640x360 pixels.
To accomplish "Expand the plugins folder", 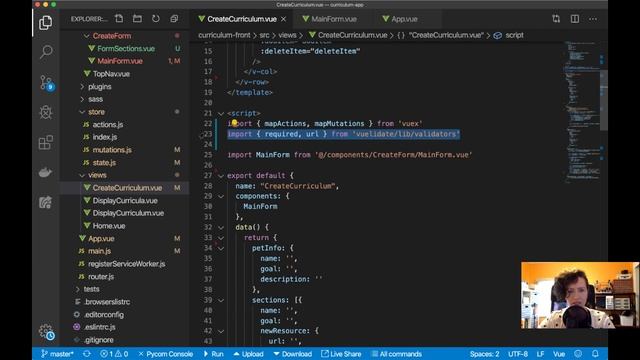I will (82, 87).
